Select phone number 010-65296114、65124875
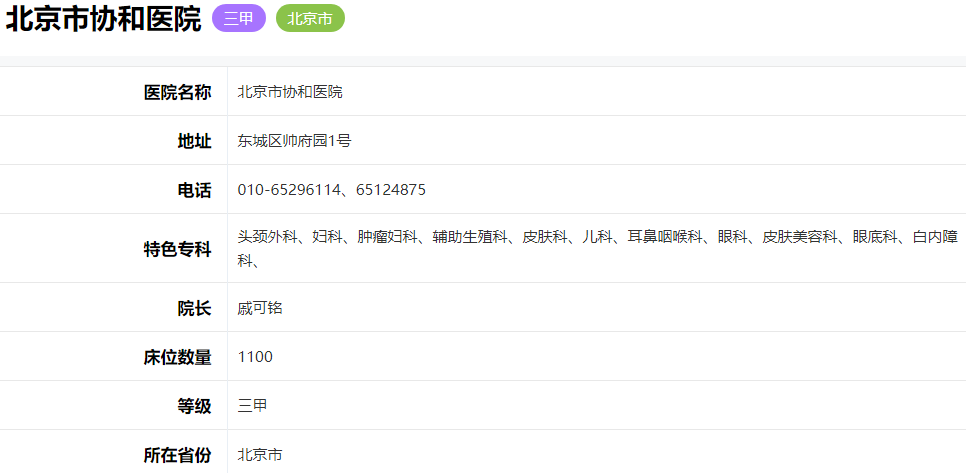The image size is (966, 473). pos(331,190)
